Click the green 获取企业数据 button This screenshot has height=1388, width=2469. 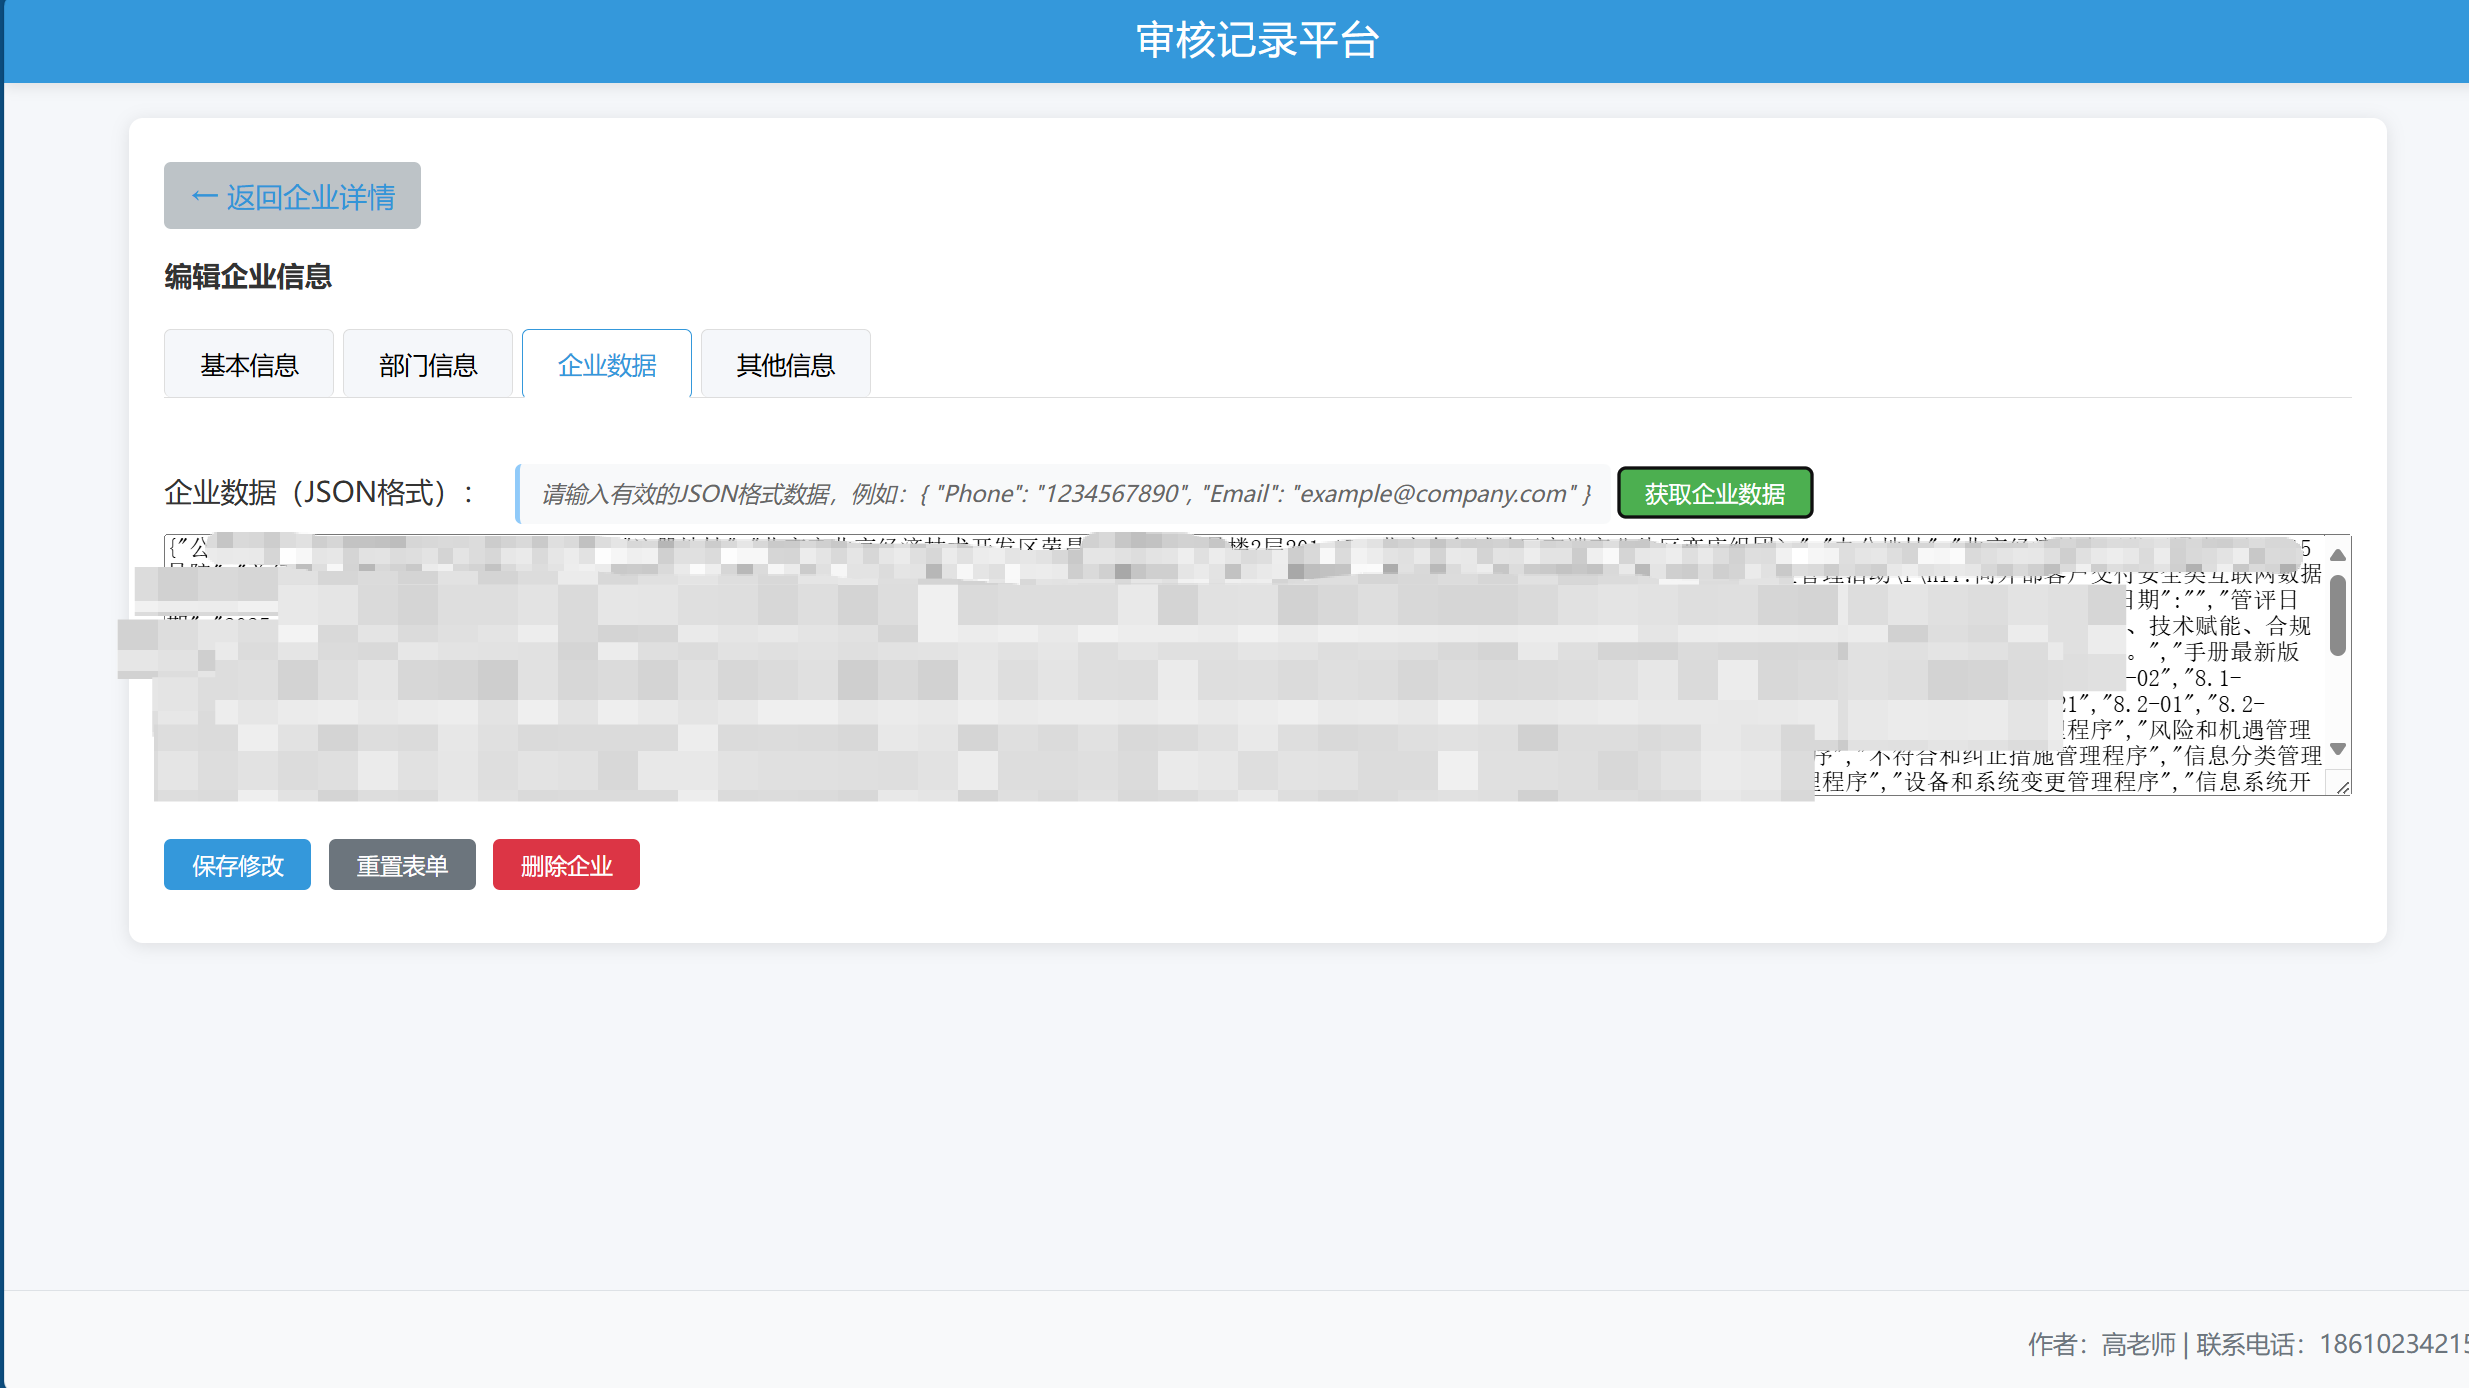pos(1714,492)
